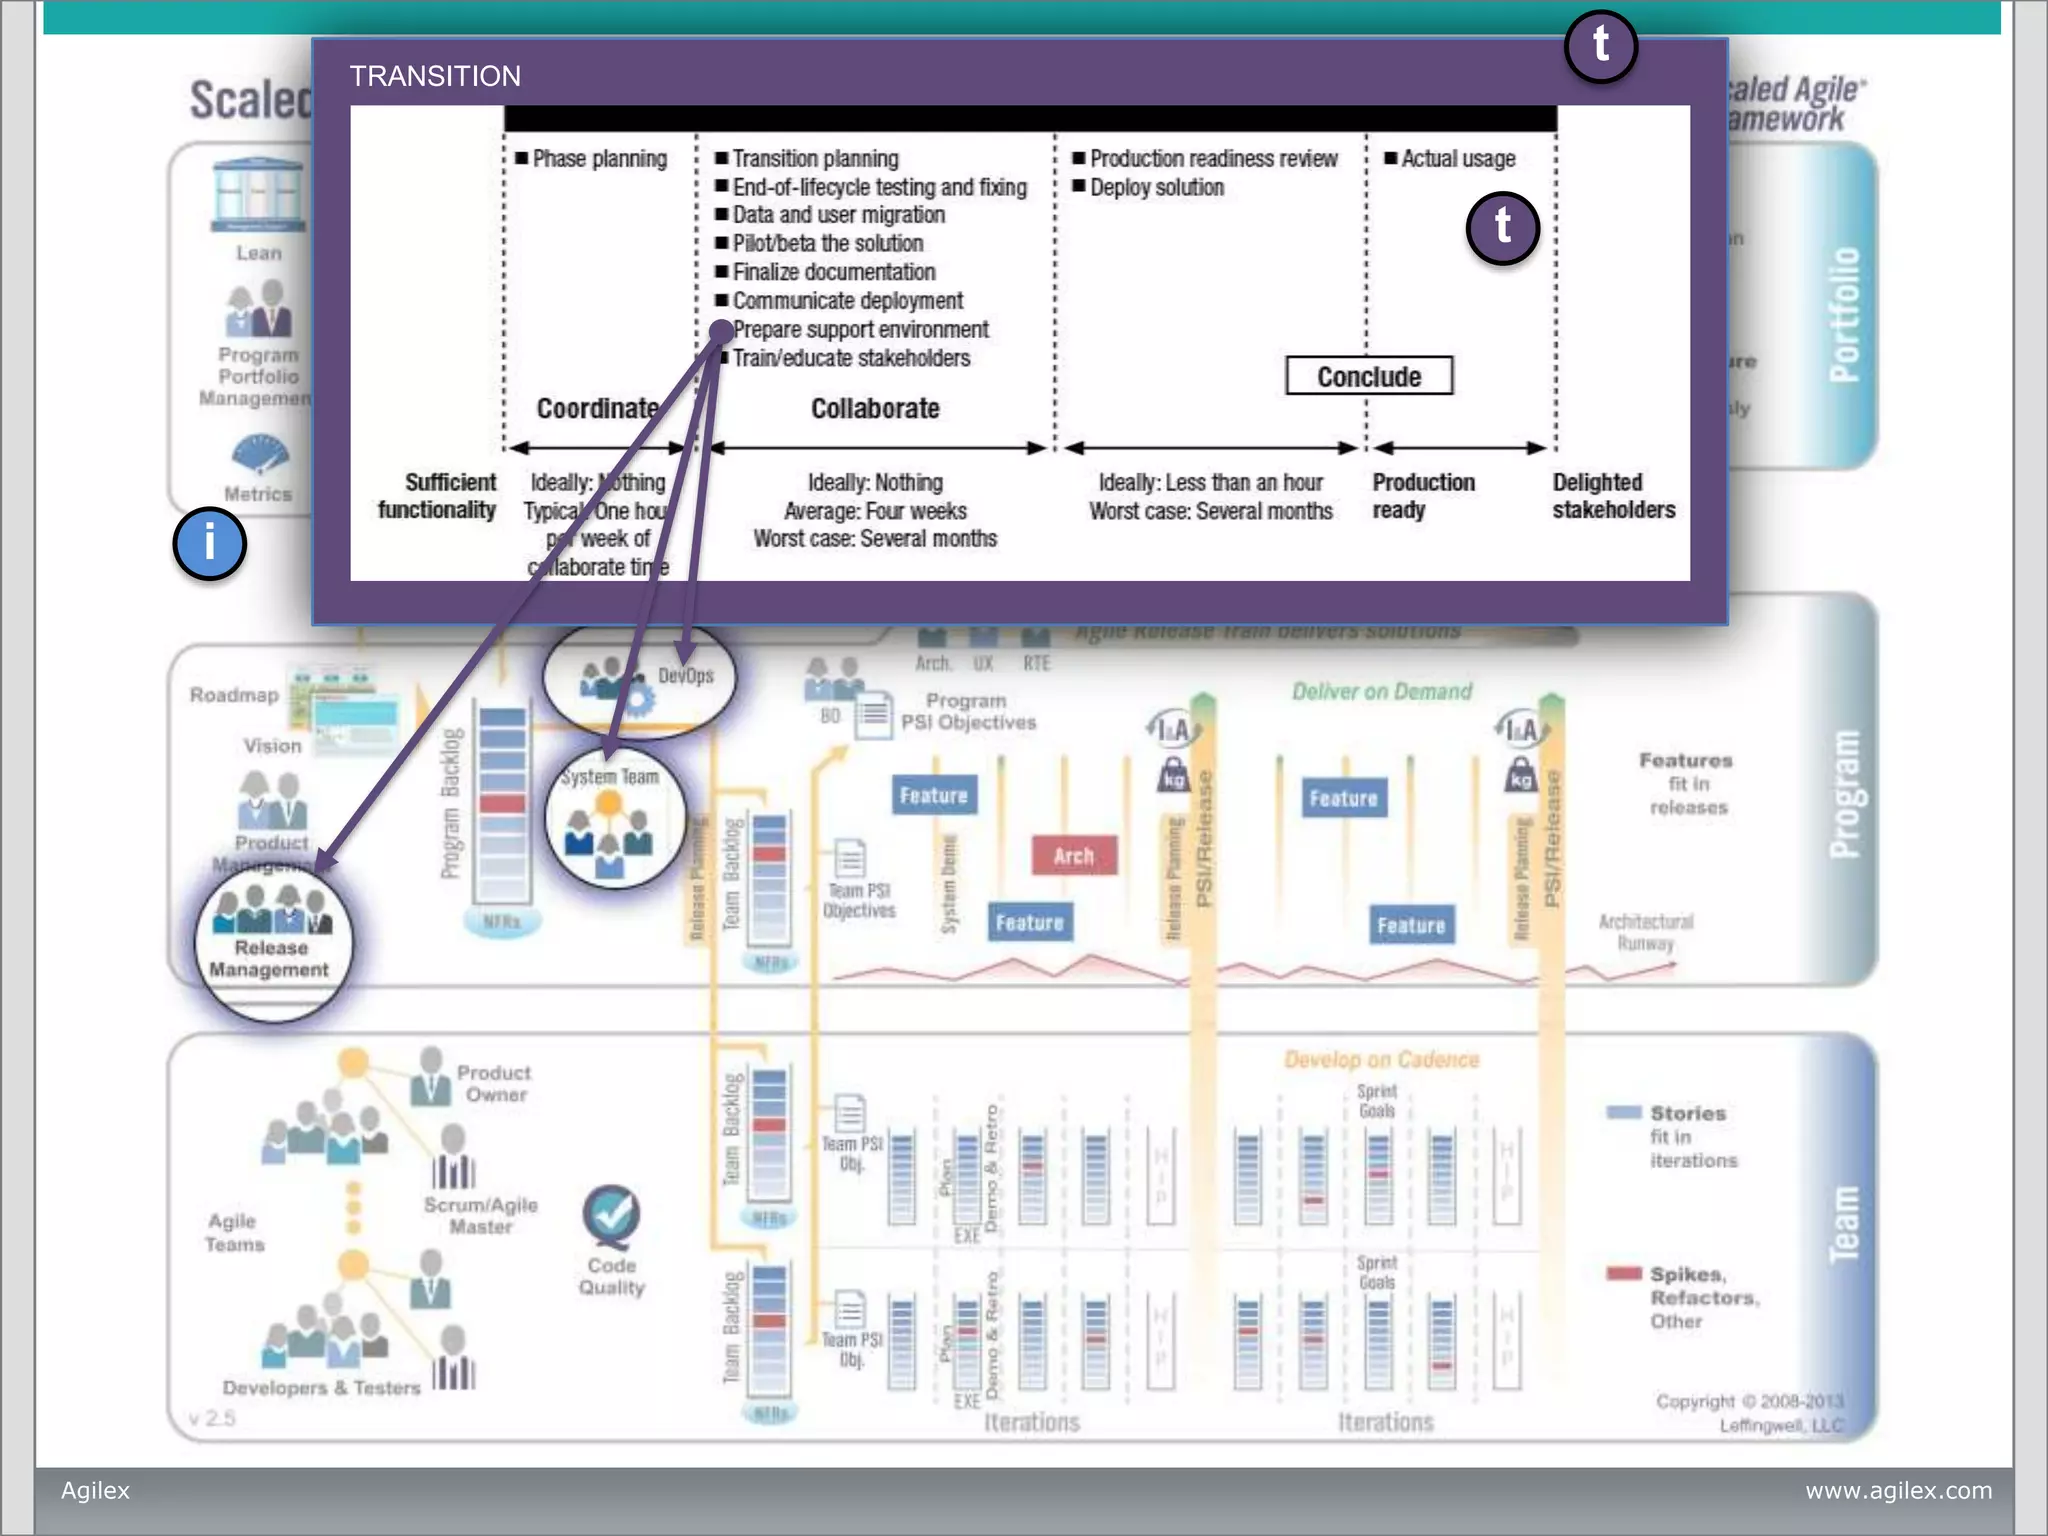The width and height of the screenshot is (2048, 1536).
Task: Open the www.agilex.com link
Action: [1897, 1490]
